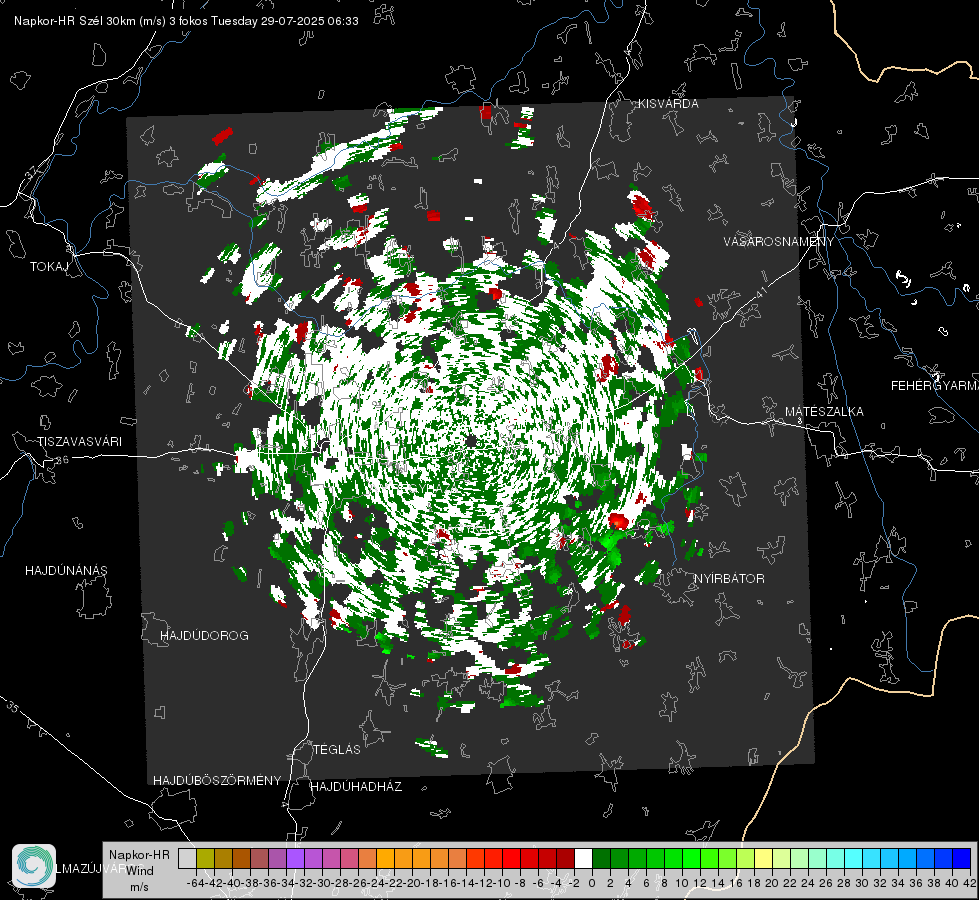This screenshot has width=979, height=900.
Task: Click the Wind label in the legend
Action: (x=140, y=870)
